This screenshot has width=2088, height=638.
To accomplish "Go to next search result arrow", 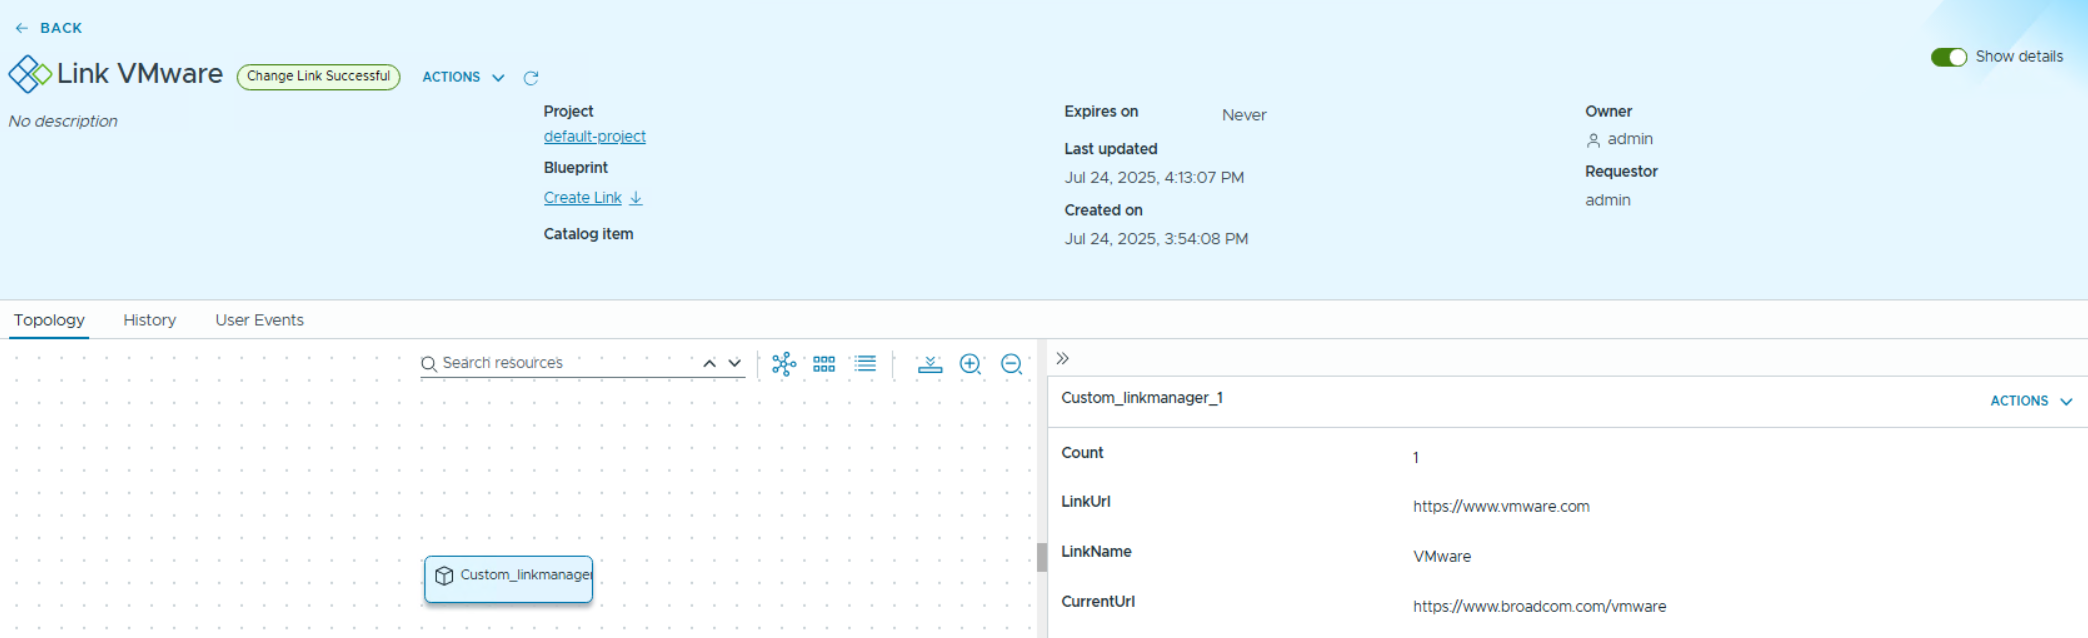I will tap(735, 363).
